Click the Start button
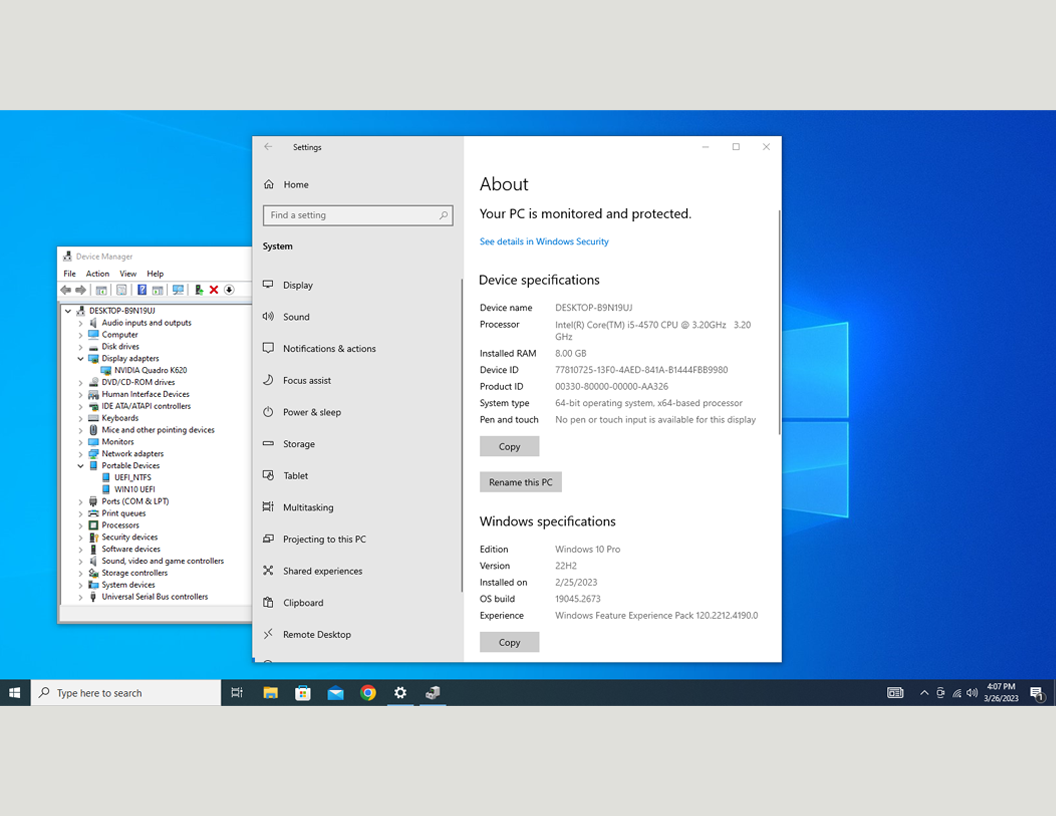Viewport: 1056px width, 816px height. 15,693
